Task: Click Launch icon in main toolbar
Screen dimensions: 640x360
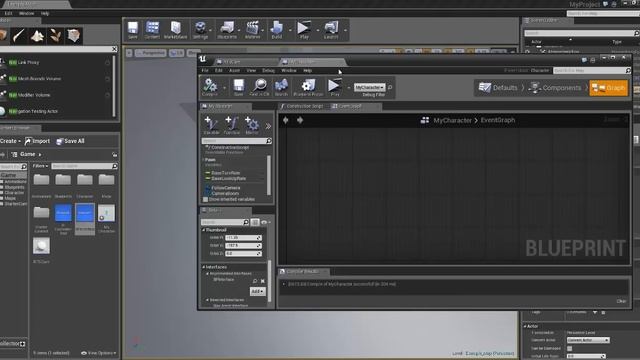Action: pos(331,30)
